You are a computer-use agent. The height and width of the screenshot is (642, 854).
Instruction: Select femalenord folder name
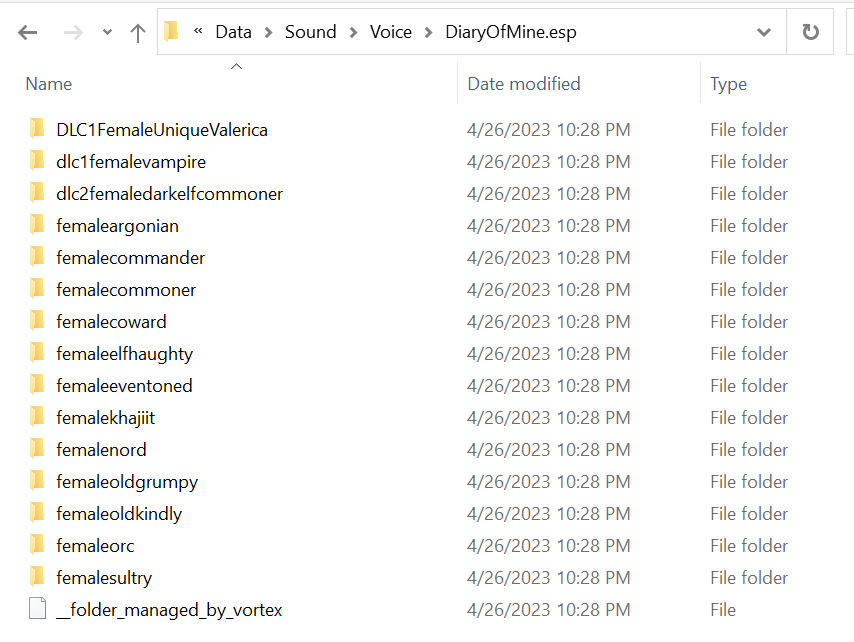[101, 450]
